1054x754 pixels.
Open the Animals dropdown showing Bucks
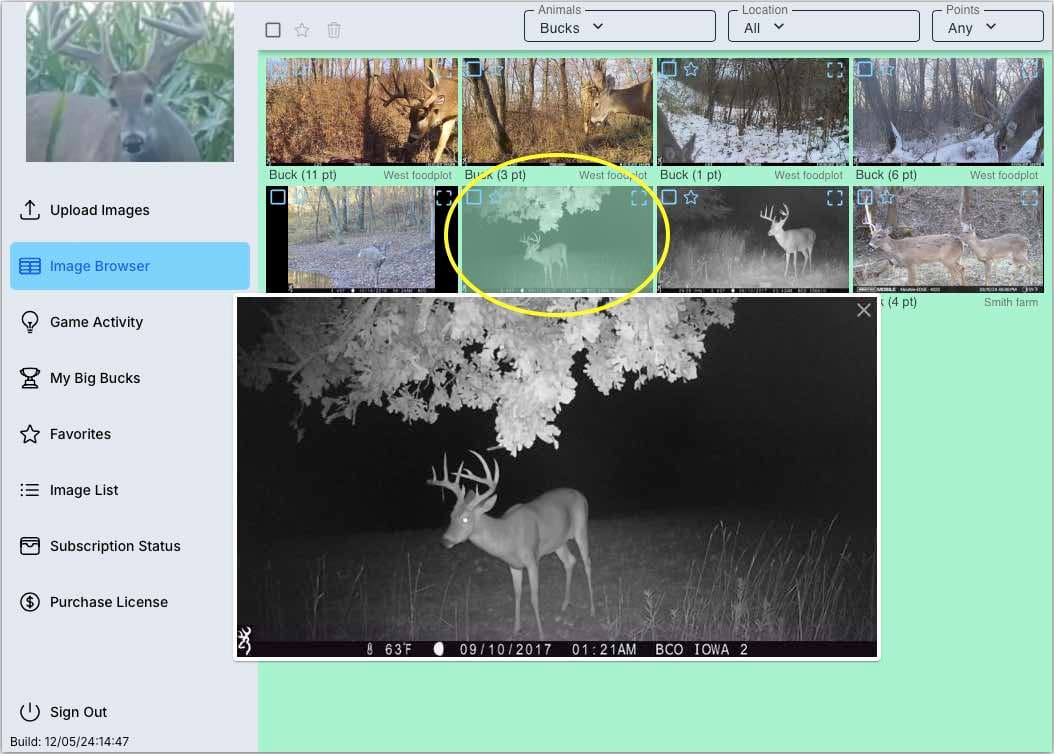click(x=619, y=27)
